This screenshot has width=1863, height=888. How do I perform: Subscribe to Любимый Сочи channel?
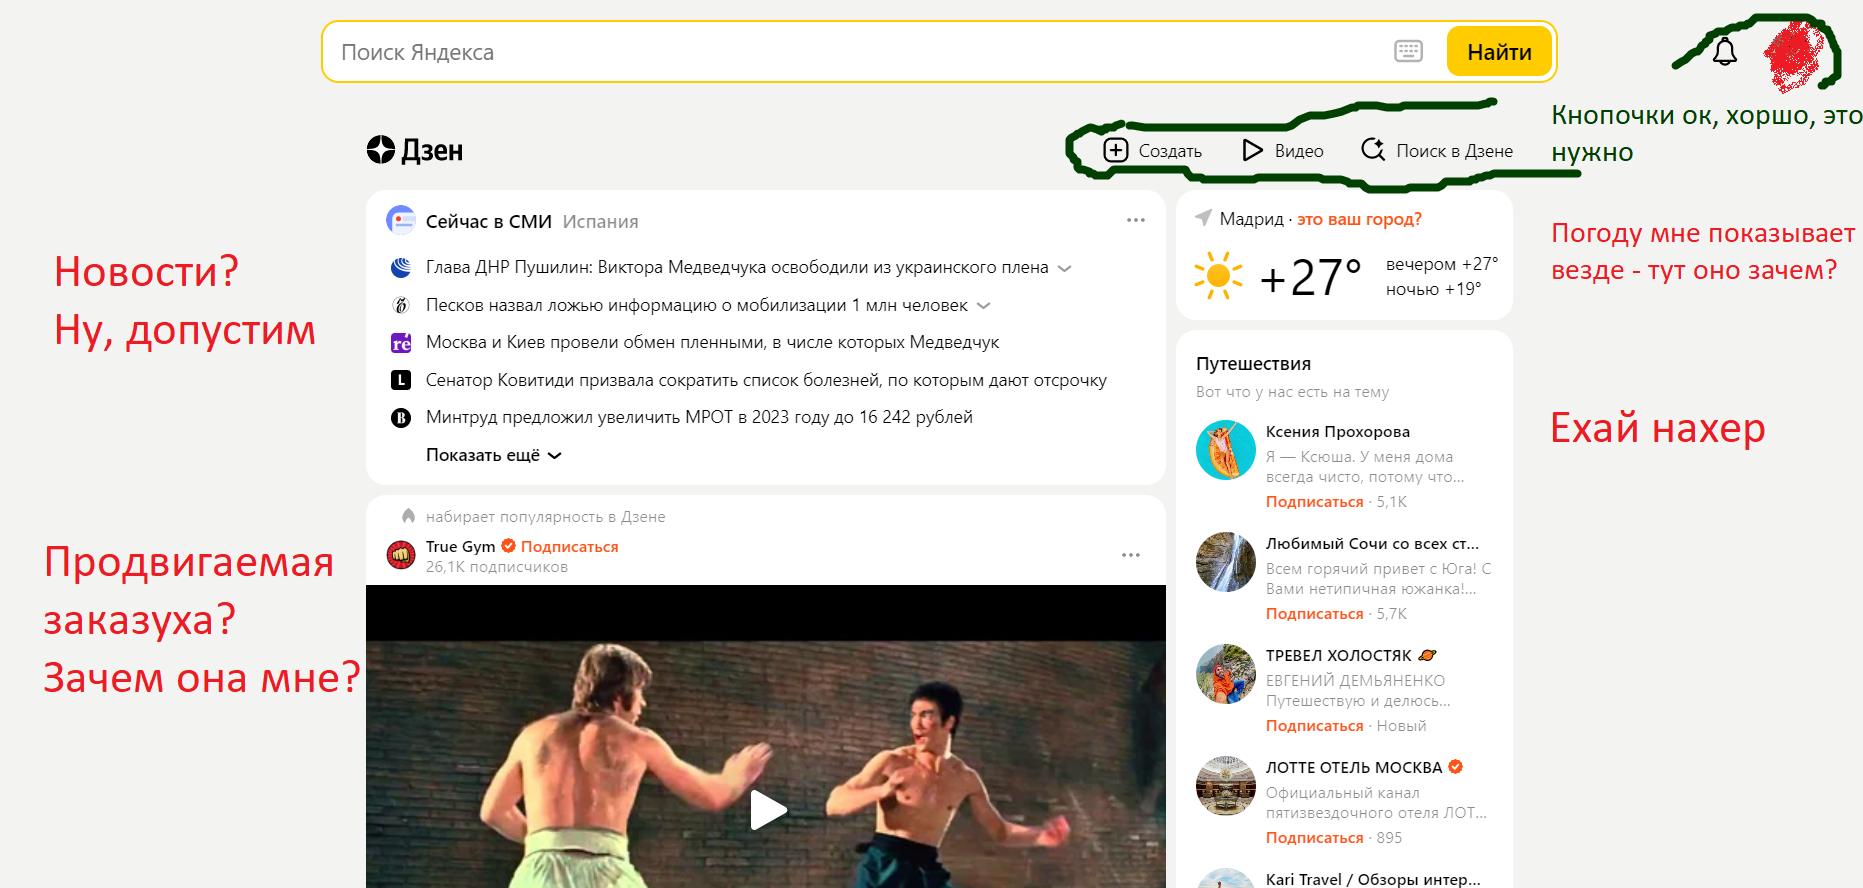coord(1315,614)
